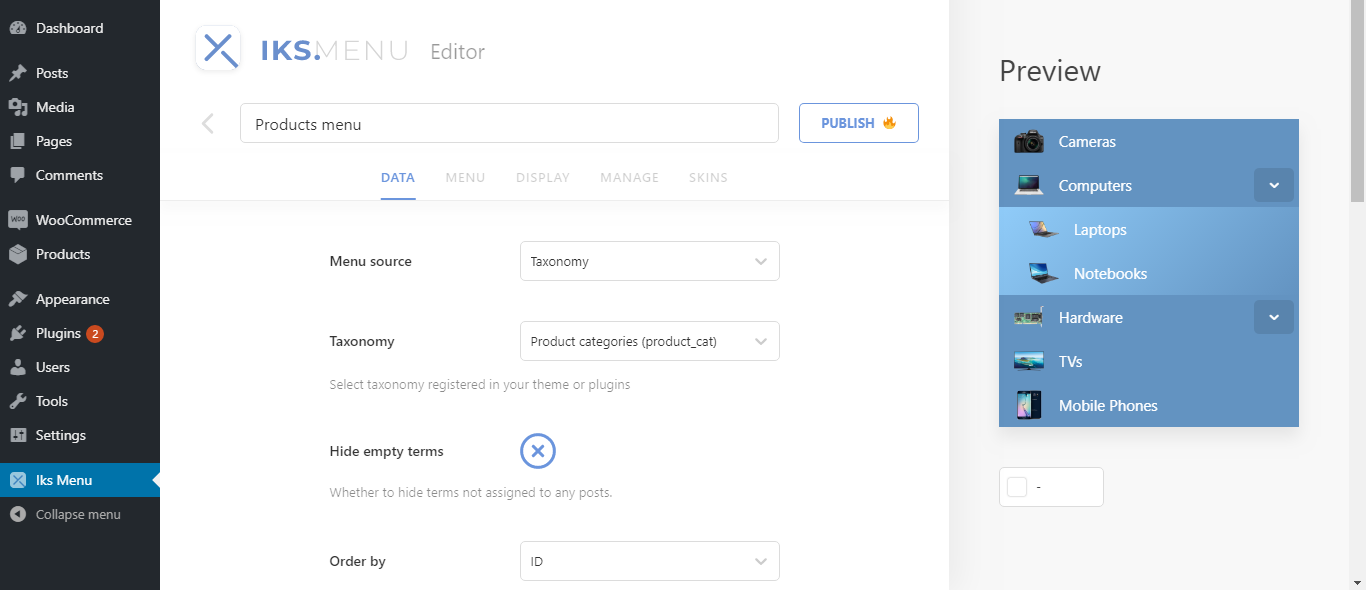The height and width of the screenshot is (590, 1366).
Task: Open Laptops item in the preview menu
Action: click(x=1100, y=230)
